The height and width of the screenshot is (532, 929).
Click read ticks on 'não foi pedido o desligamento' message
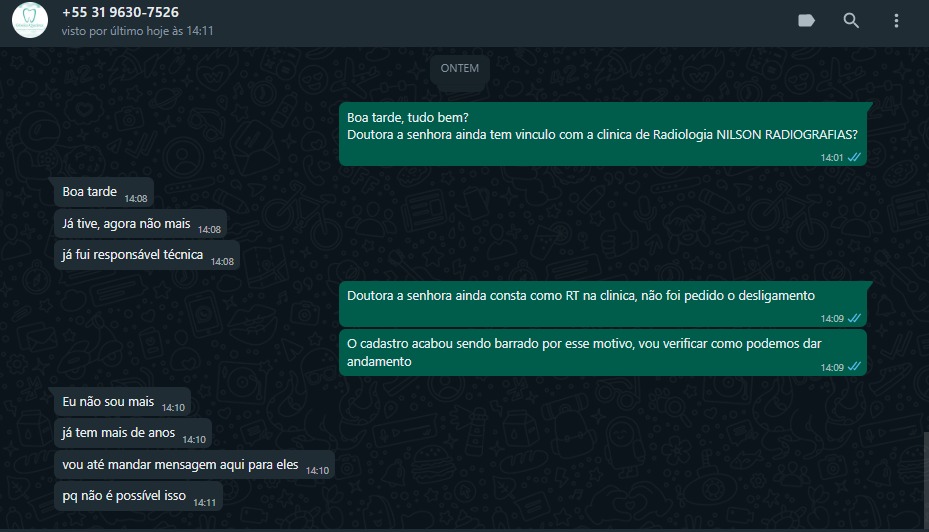pos(854,318)
